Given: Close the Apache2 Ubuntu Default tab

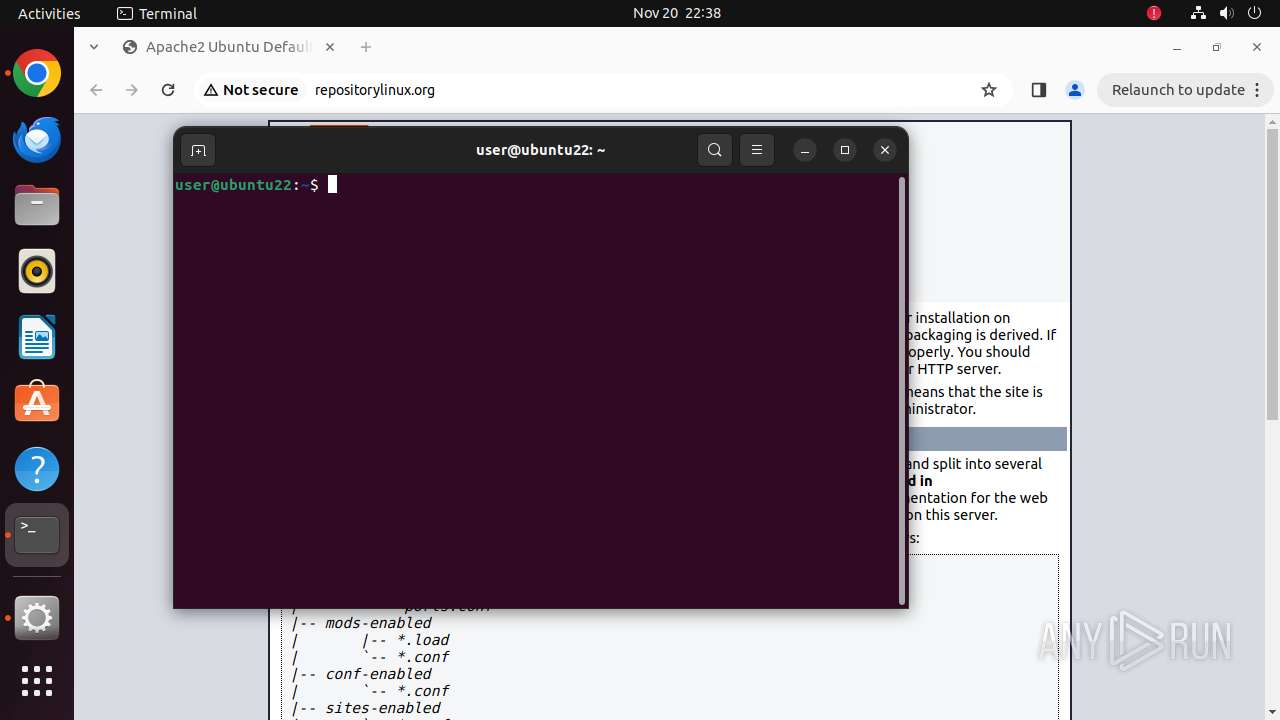Looking at the screenshot, I should click(x=331, y=47).
